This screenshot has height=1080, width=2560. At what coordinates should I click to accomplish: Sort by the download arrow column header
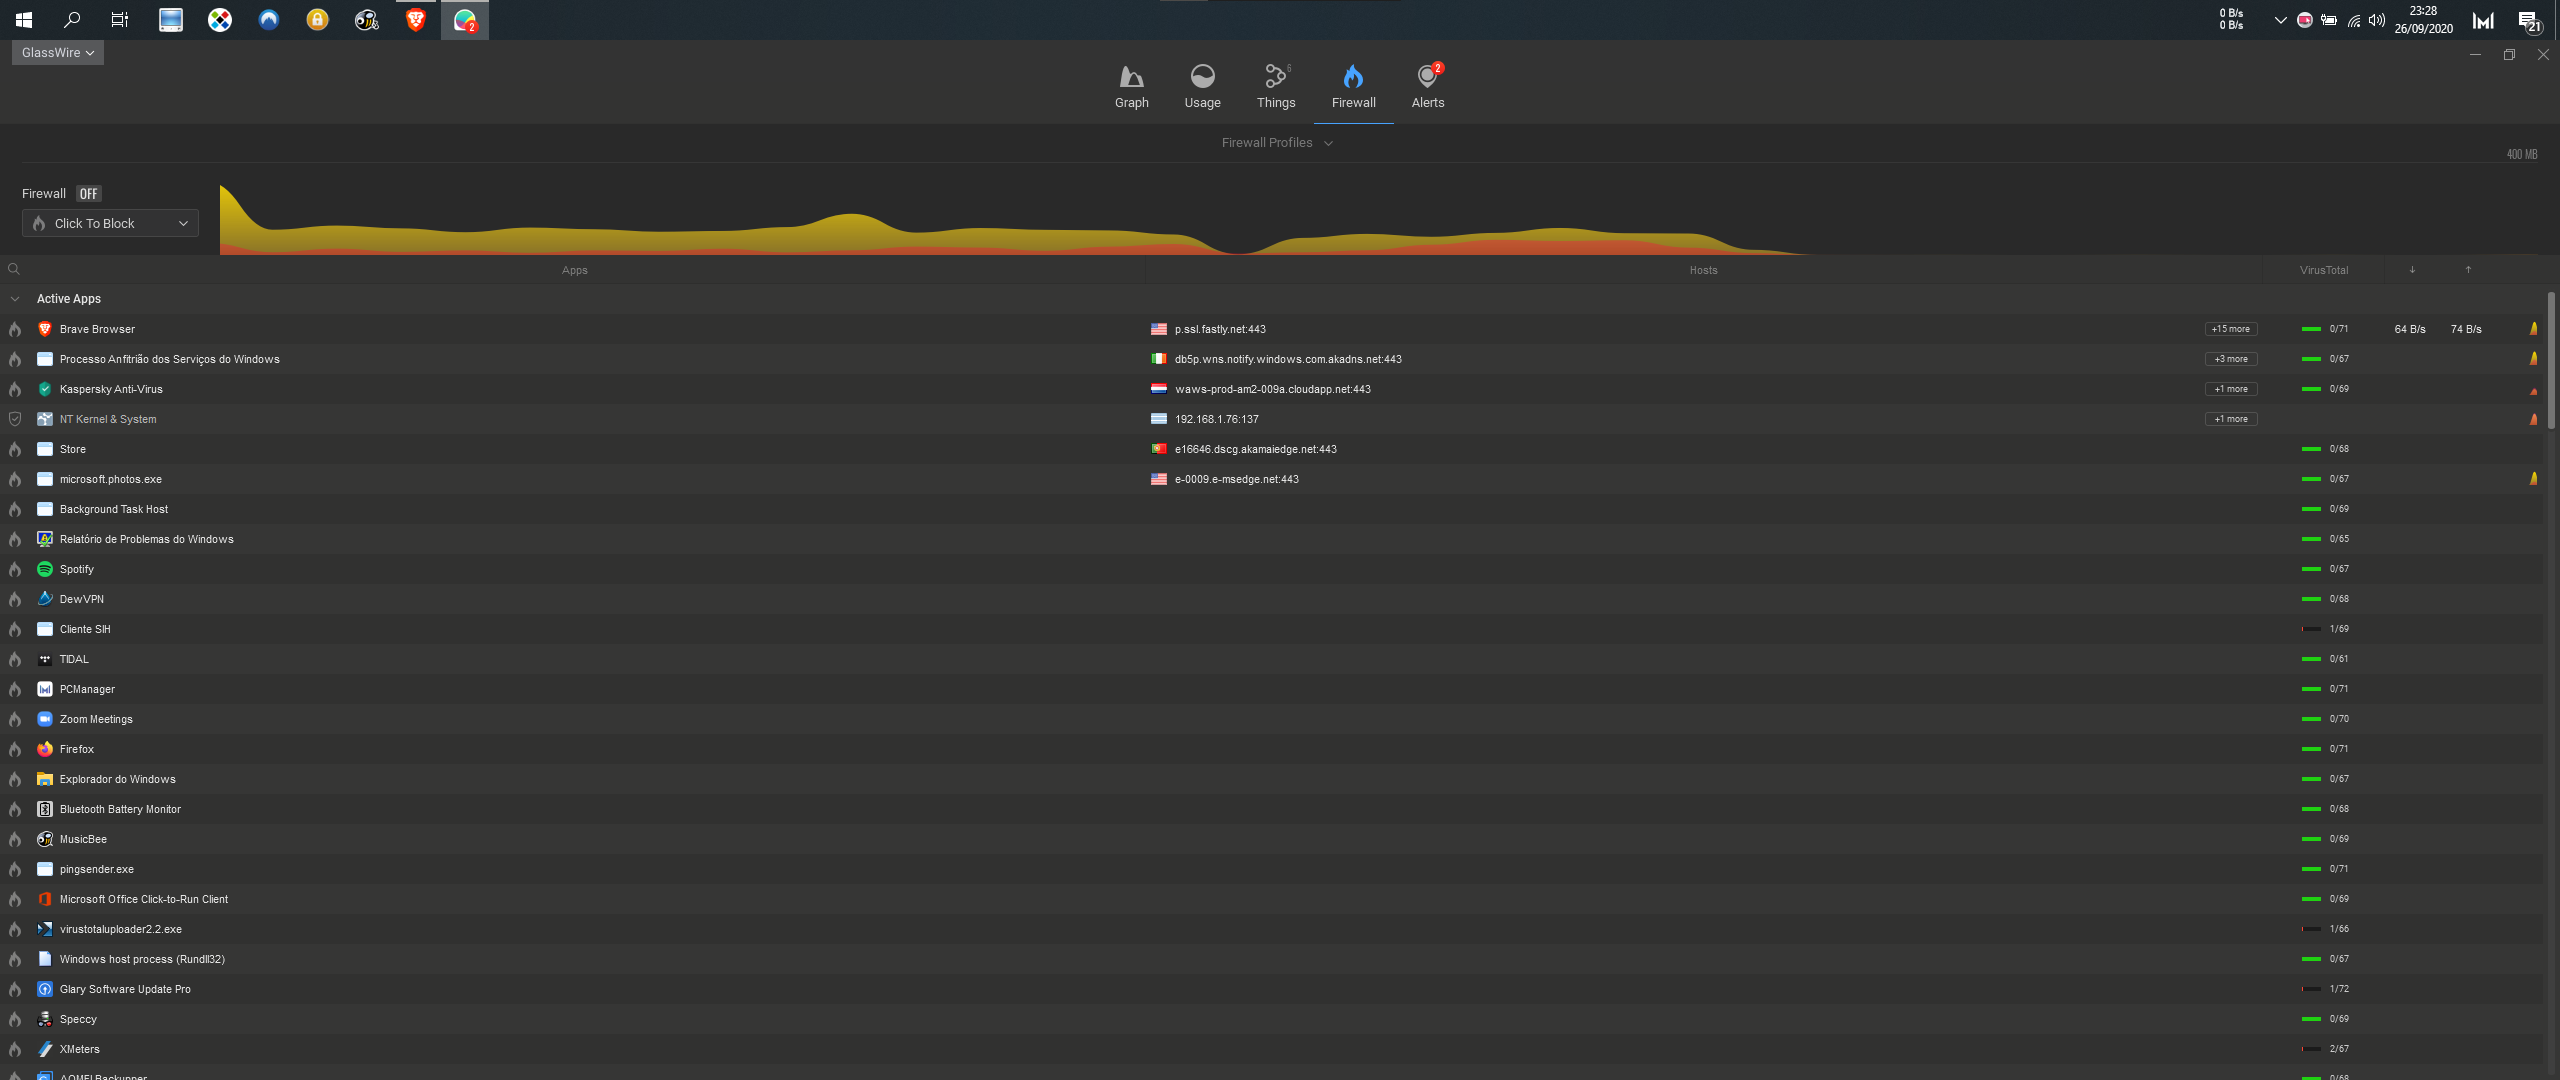[2412, 270]
